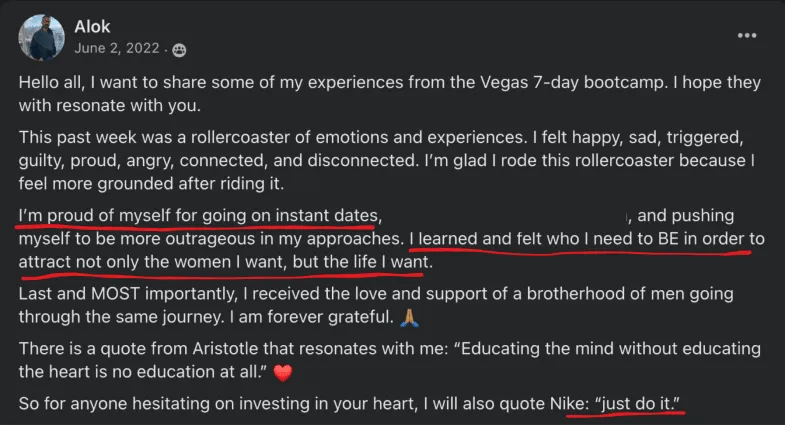Click the word Nike in the last line
The width and height of the screenshot is (785, 425).
[x=569, y=403]
